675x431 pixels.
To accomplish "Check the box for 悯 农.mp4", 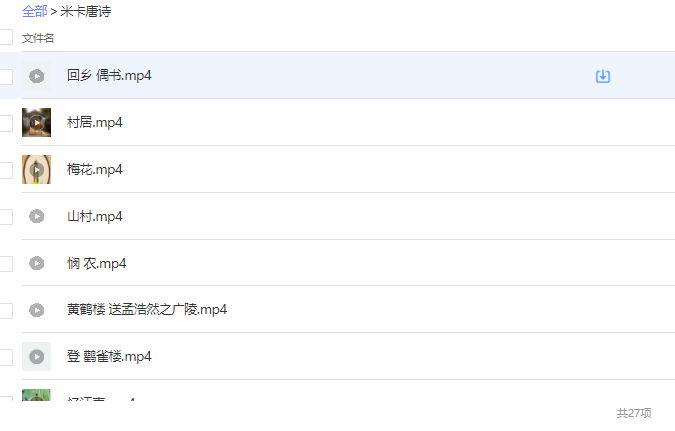I will click(x=5, y=264).
